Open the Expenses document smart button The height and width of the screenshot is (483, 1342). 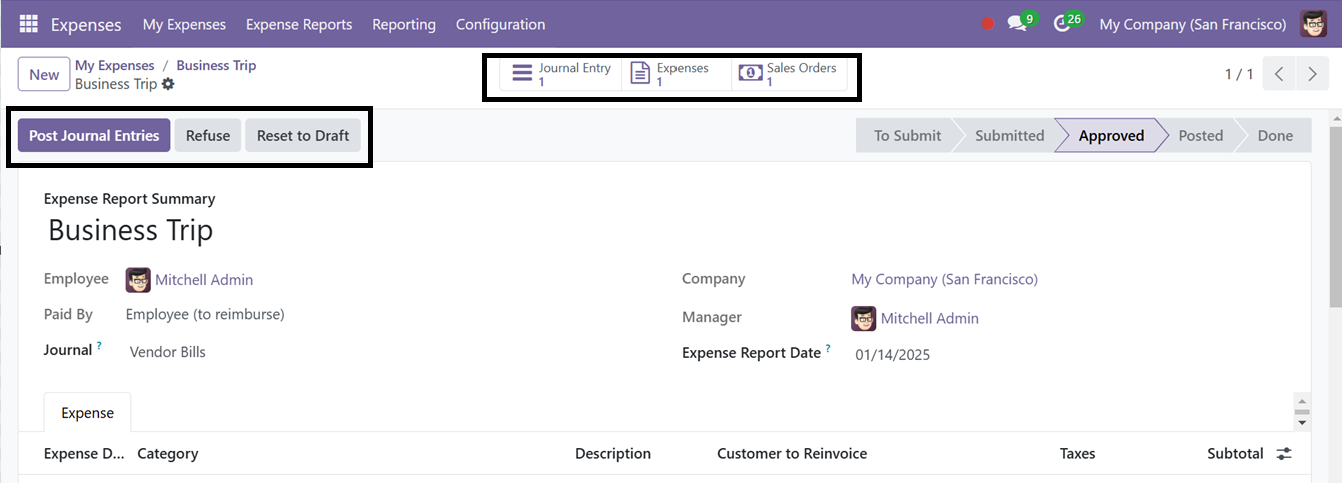[677, 75]
